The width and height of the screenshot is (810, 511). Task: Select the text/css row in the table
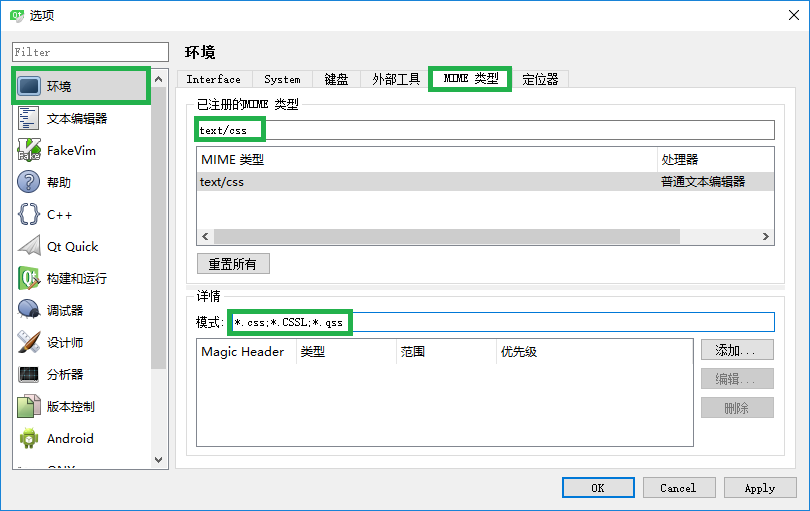(x=485, y=182)
